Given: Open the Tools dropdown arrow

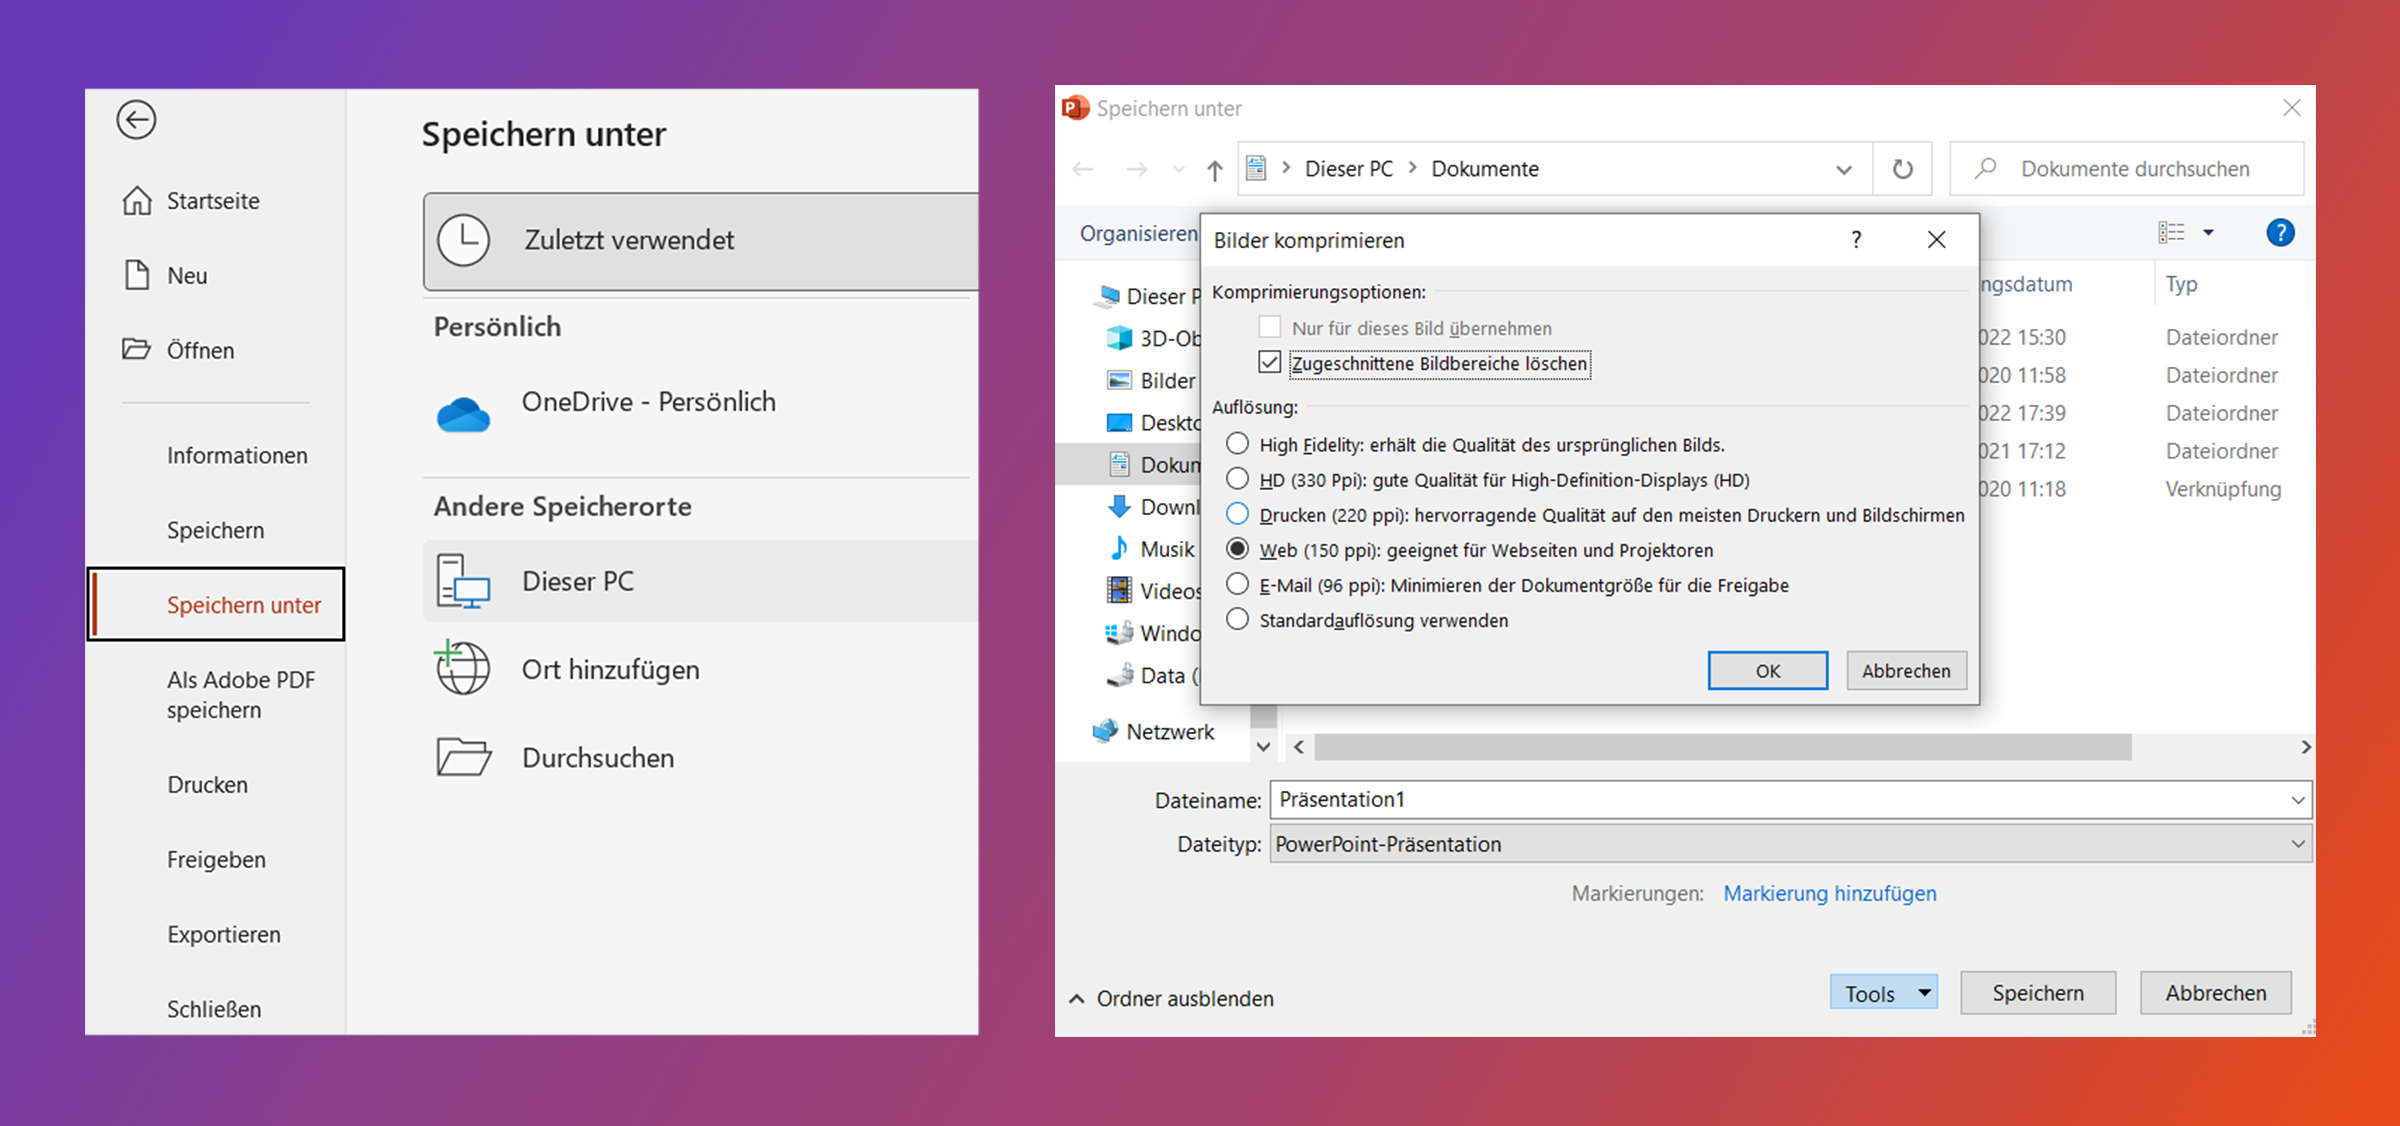Looking at the screenshot, I should [1924, 993].
